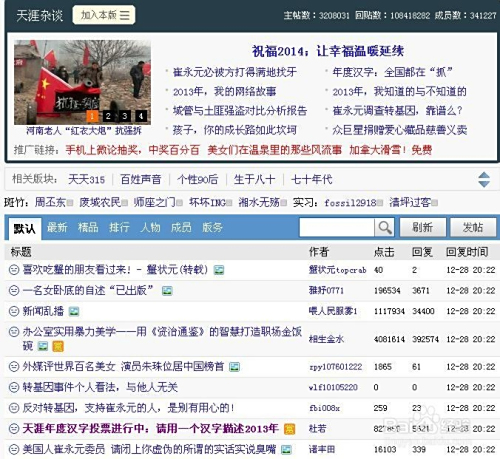
Task: Go to related board 百姓声音
Action: (x=141, y=180)
